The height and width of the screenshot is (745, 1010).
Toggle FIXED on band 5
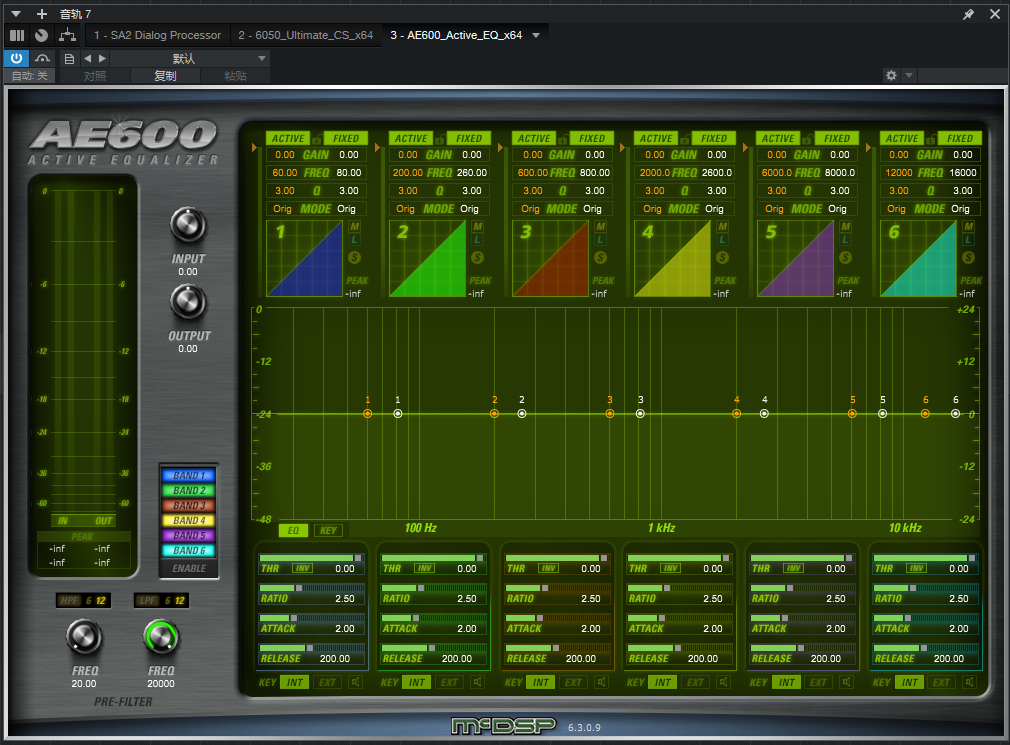click(x=837, y=138)
